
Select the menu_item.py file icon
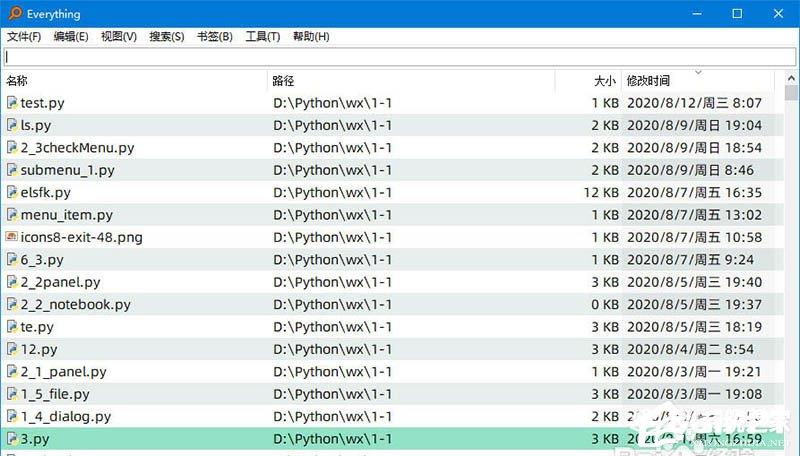tap(12, 215)
